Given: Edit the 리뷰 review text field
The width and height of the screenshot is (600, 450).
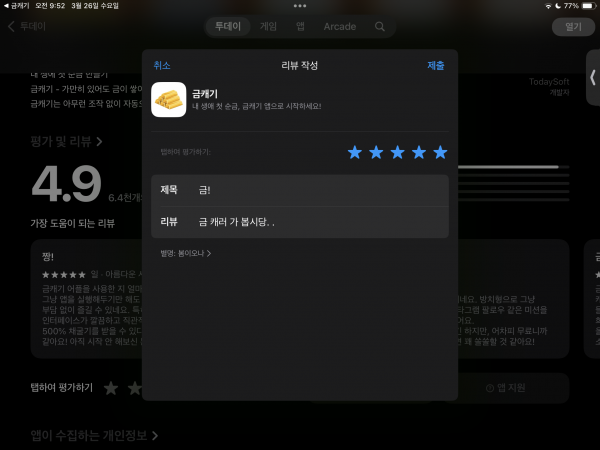Looking at the screenshot, I should click(x=300, y=222).
